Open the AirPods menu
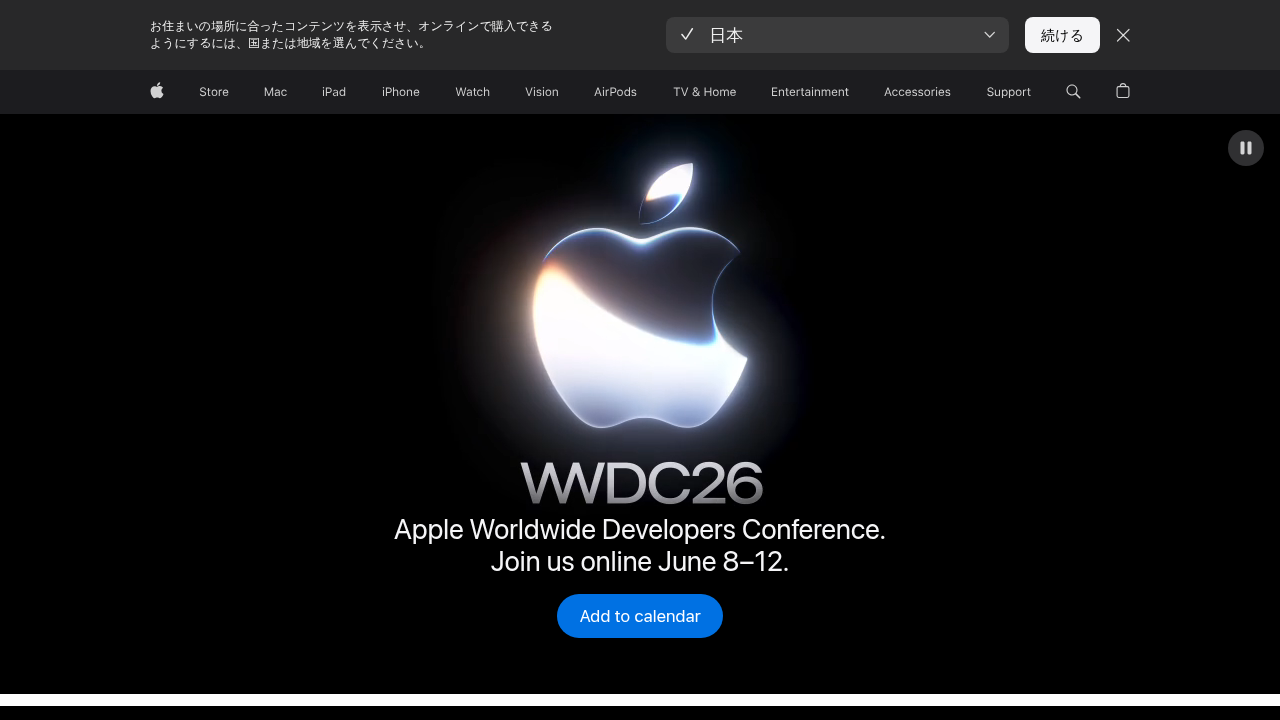Viewport: 1280px width, 720px height. 615,92
